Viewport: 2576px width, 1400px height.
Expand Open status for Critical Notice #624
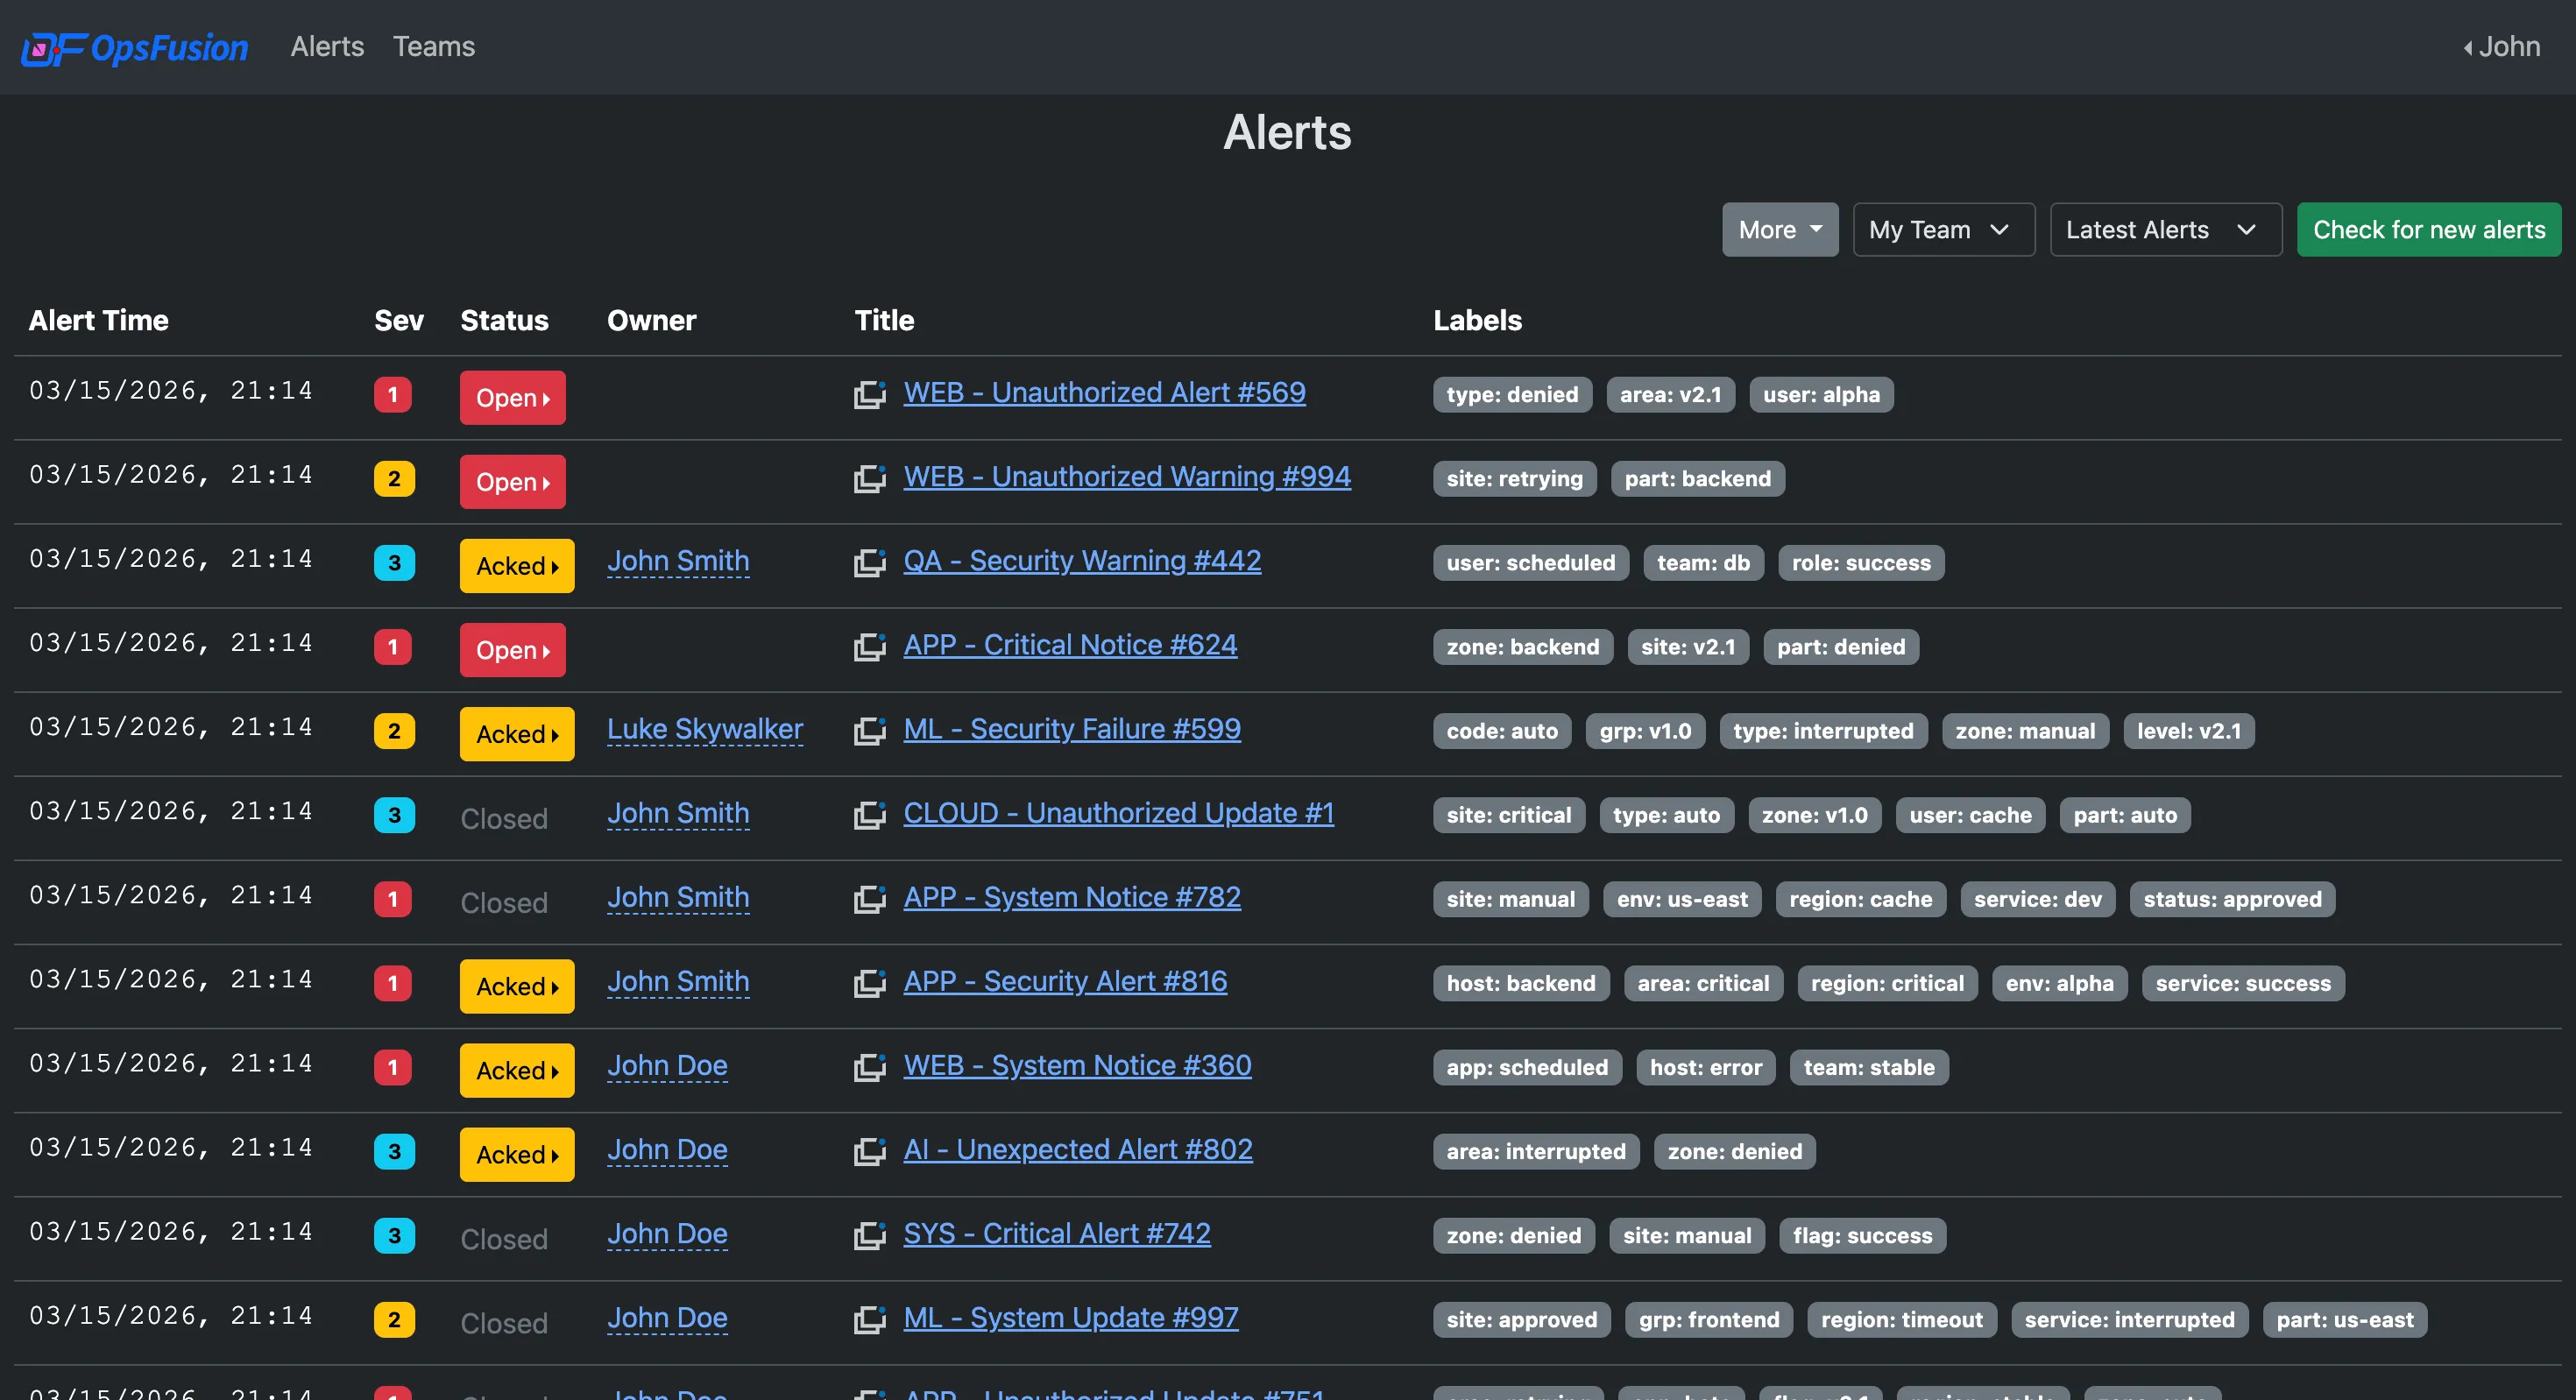513,649
